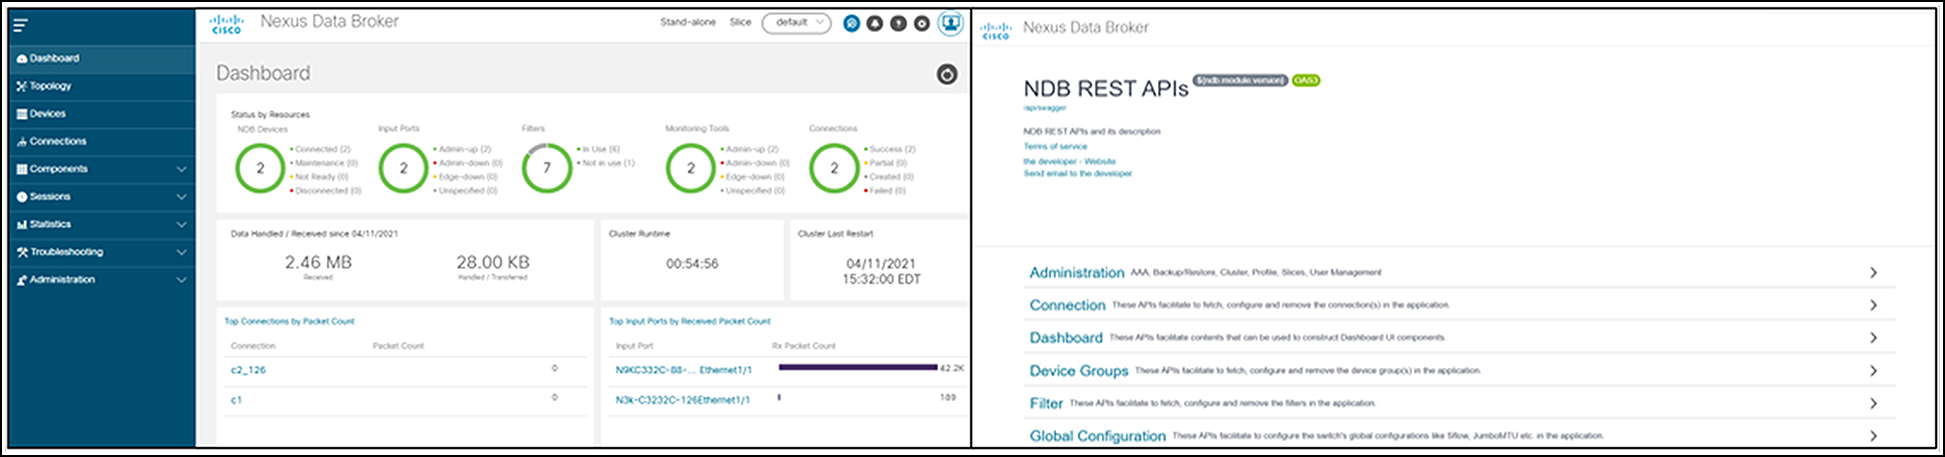Collapse the sidebar with the hamburger icon

(x=20, y=26)
